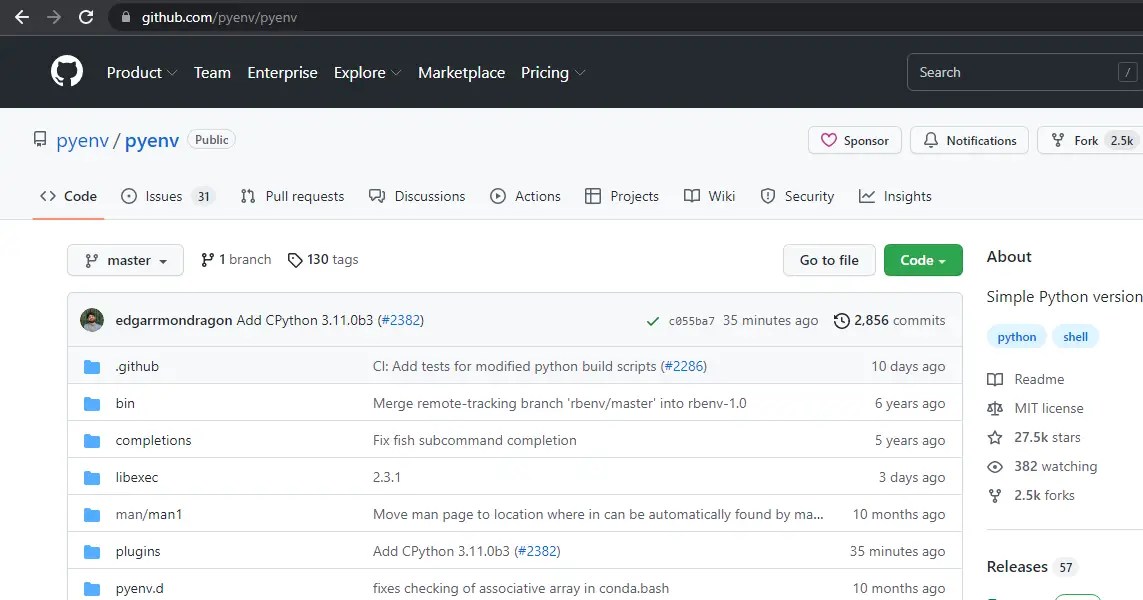This screenshot has height=600, width=1143.
Task: Switch to the Actions tab
Action: click(525, 196)
